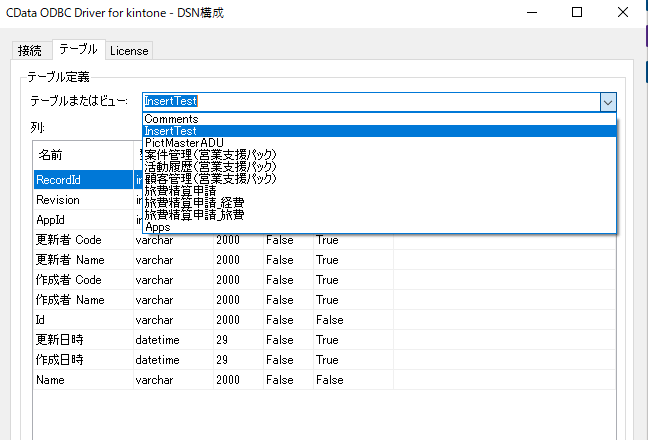Image resolution: width=648 pixels, height=440 pixels.
Task: Maximize the CData ODBC Driver window
Action: pyautogui.click(x=577, y=14)
